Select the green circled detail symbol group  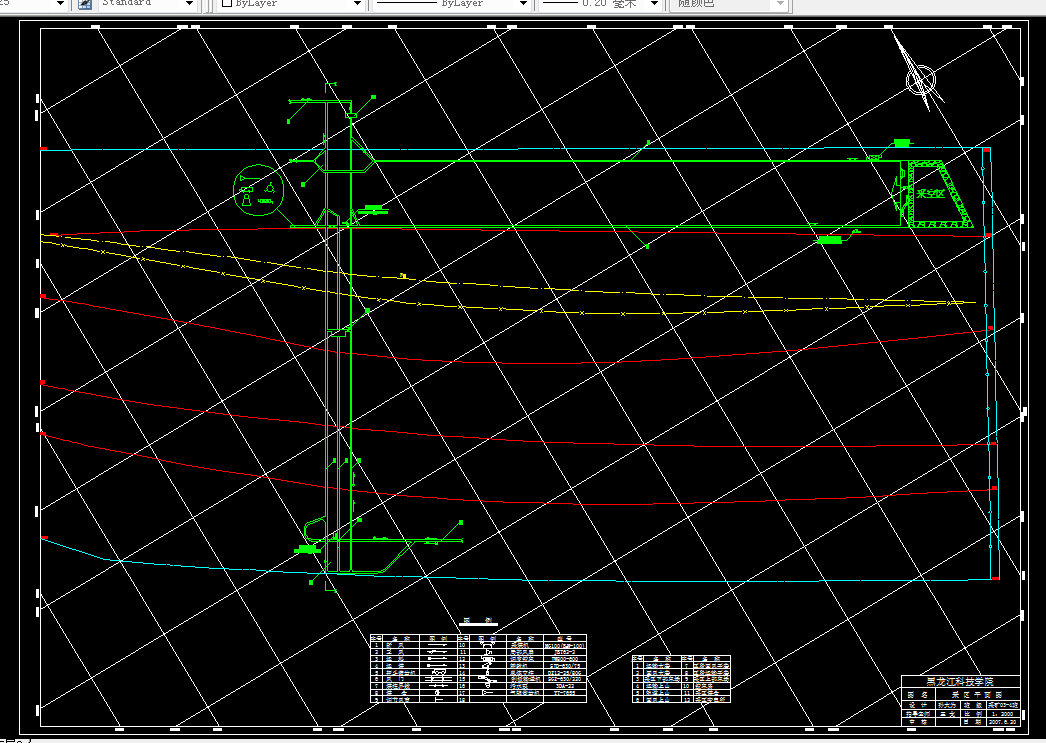click(259, 190)
